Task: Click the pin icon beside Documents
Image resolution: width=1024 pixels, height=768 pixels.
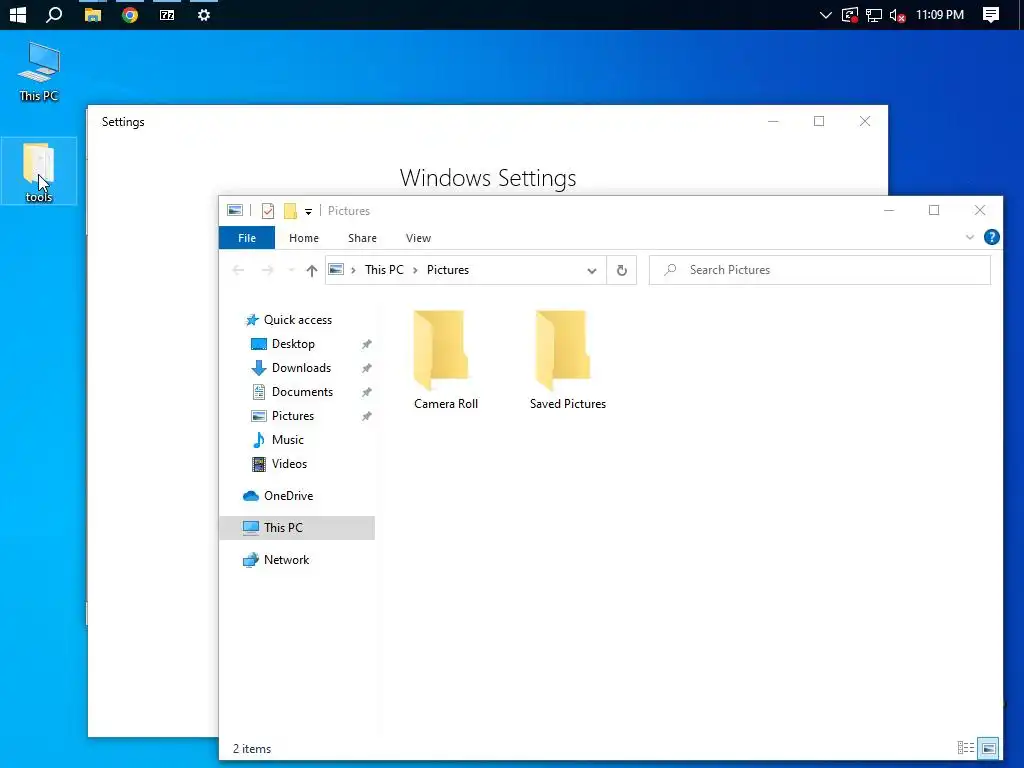Action: click(366, 392)
